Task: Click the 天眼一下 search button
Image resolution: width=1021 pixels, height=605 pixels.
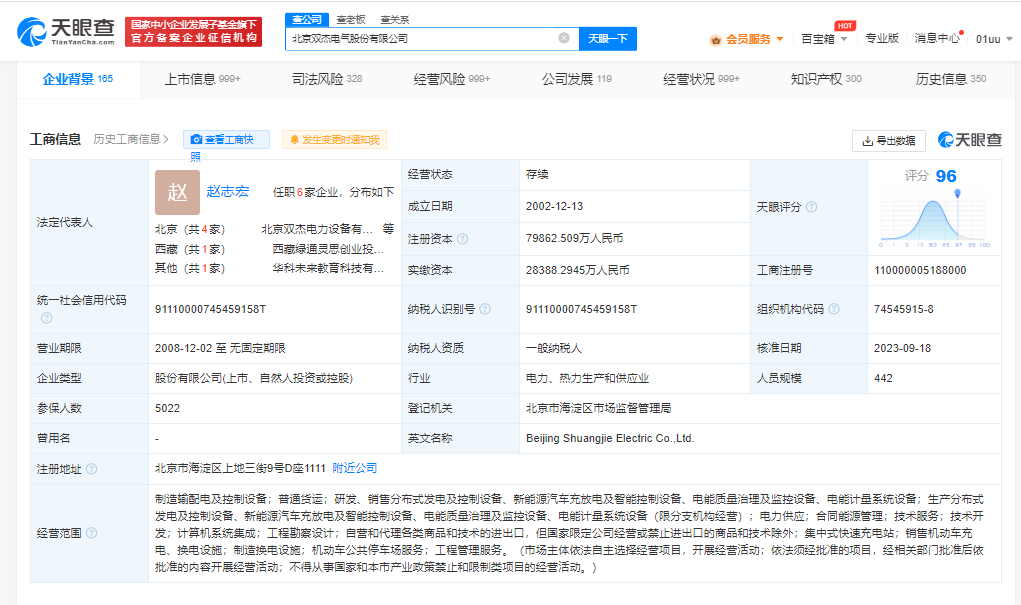Action: (x=608, y=38)
